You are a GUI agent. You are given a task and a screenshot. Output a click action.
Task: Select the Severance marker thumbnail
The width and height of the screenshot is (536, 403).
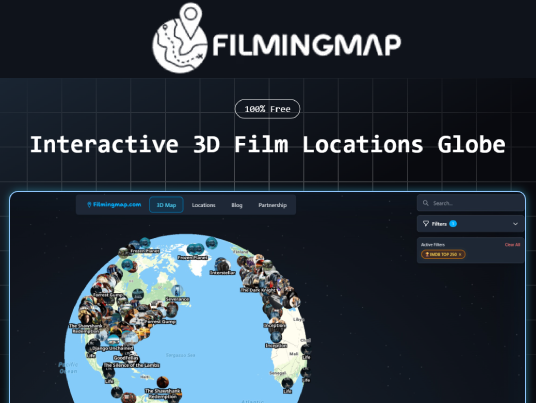[177, 291]
